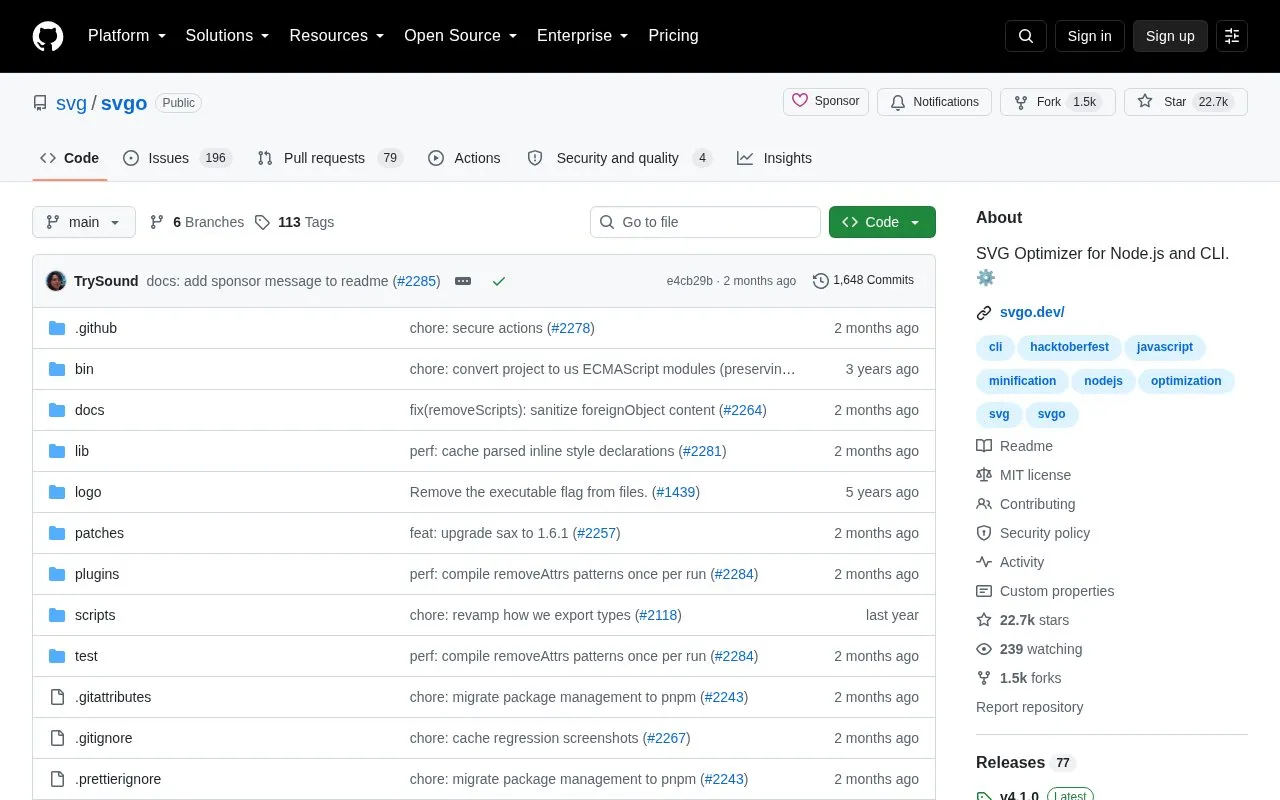Switch to the Code tab
This screenshot has width=1280, height=800.
coord(70,158)
